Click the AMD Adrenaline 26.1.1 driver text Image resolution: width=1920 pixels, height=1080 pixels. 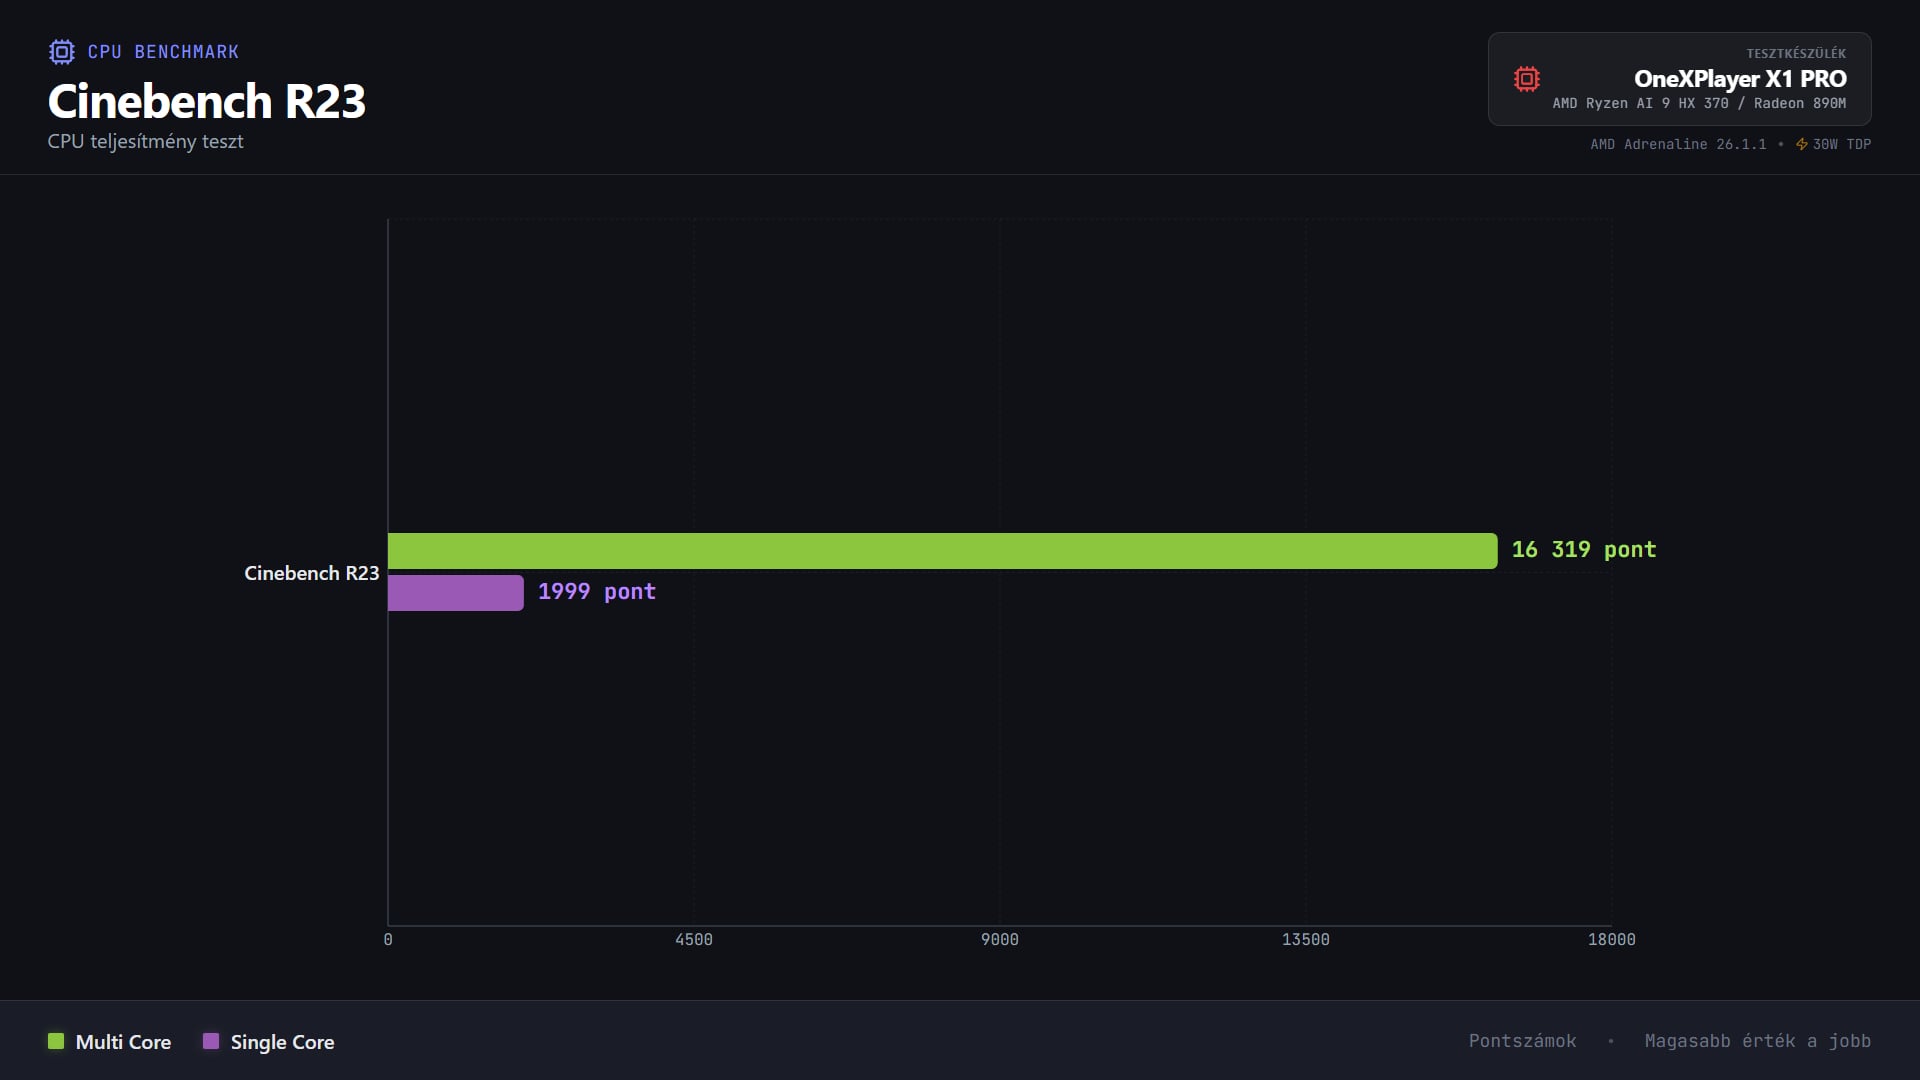1678,144
